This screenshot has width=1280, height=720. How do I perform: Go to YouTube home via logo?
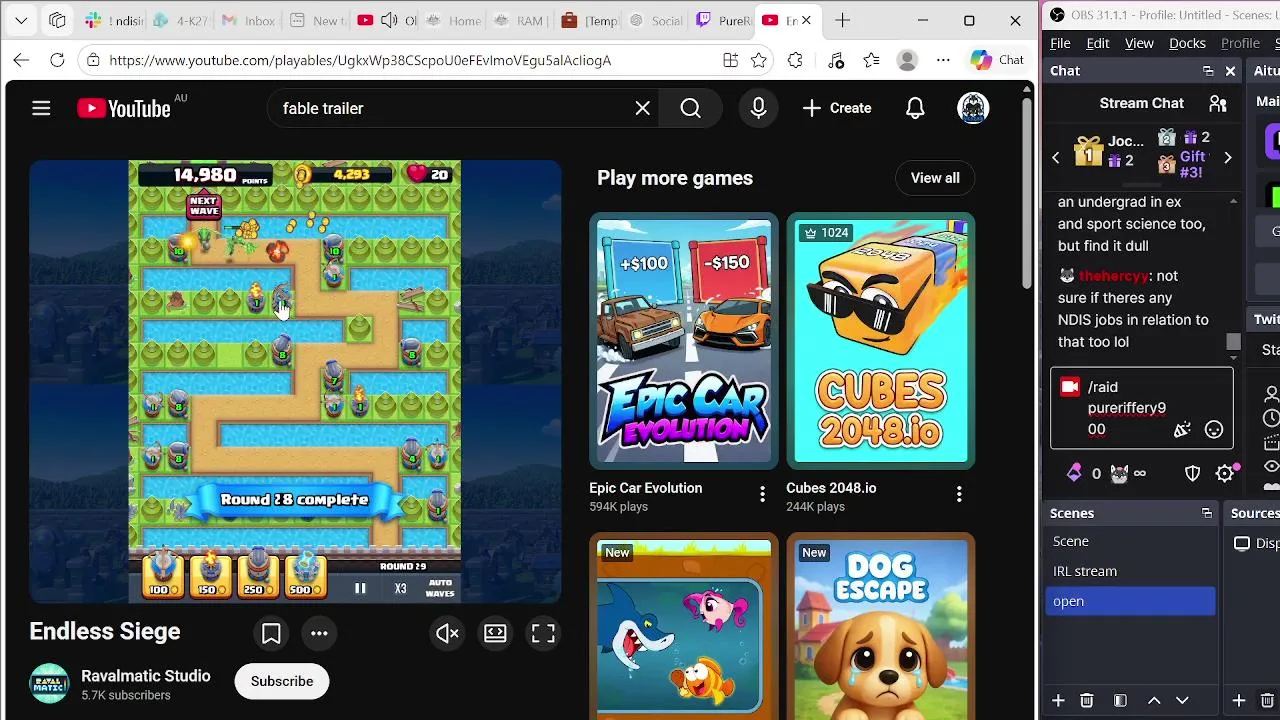point(124,108)
